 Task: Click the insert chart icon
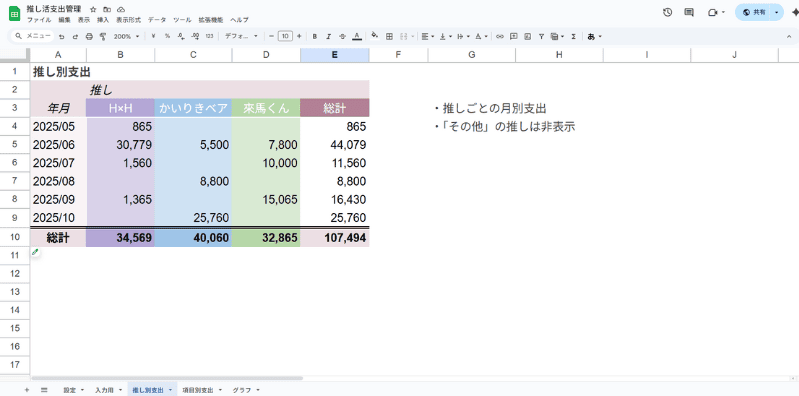[527, 36]
